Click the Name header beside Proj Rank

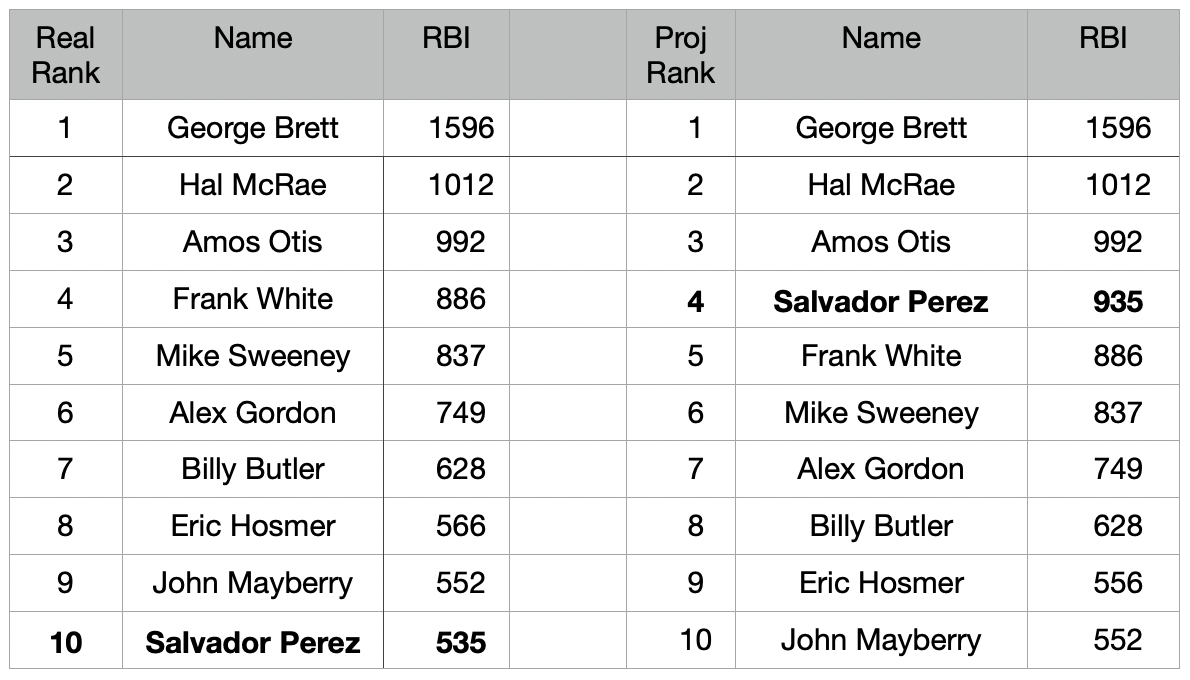point(881,39)
